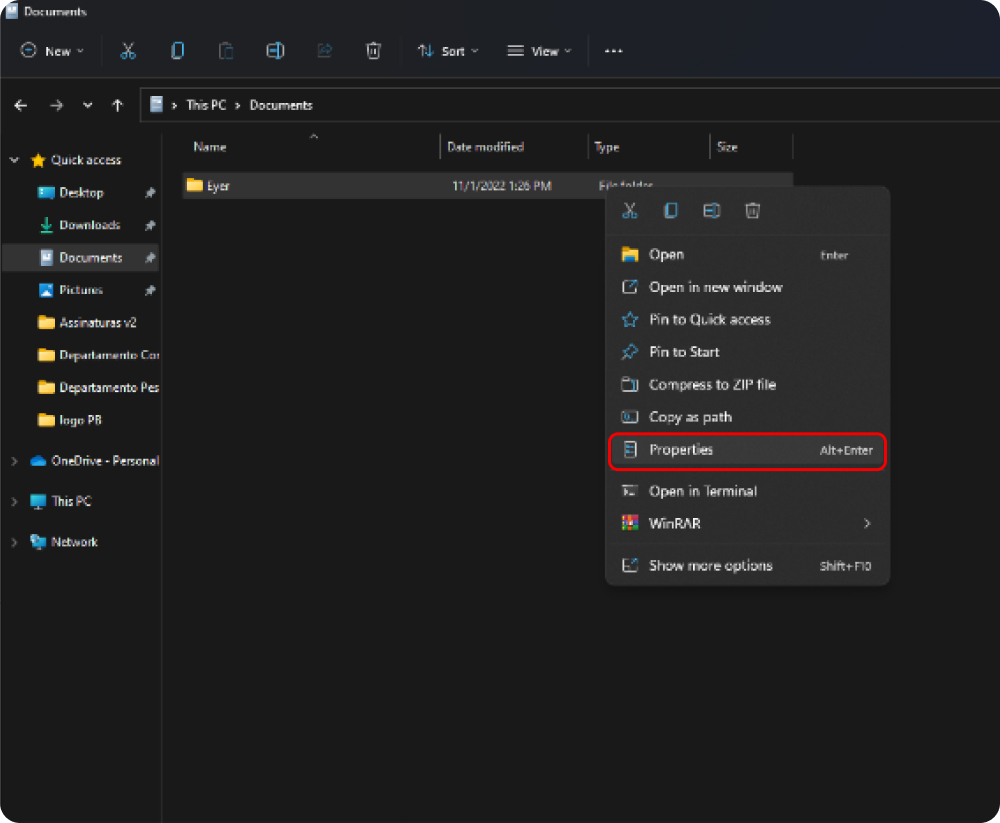
Task: Open Desktop in Quick access
Action: pyautogui.click(x=81, y=193)
